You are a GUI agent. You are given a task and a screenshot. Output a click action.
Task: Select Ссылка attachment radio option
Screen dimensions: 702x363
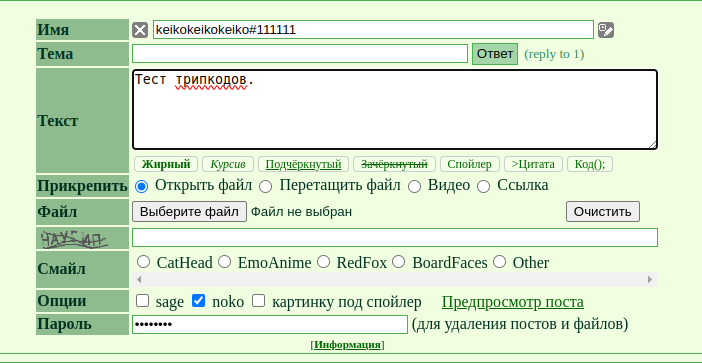coord(484,187)
